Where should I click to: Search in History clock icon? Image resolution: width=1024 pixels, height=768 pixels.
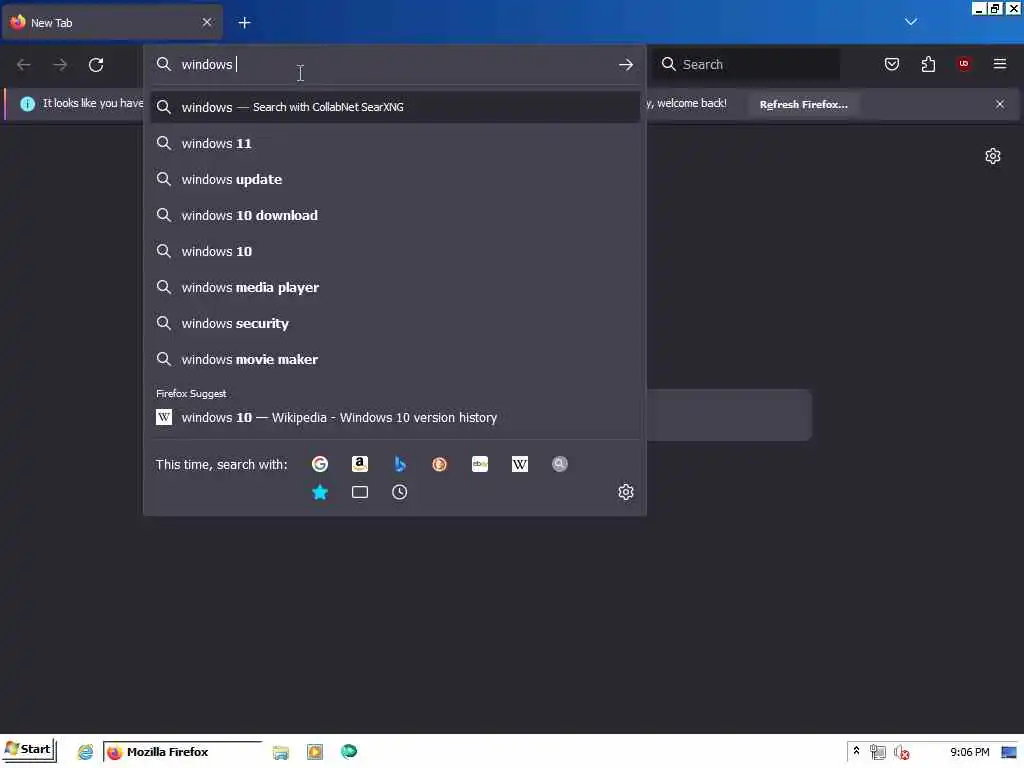tap(400, 492)
